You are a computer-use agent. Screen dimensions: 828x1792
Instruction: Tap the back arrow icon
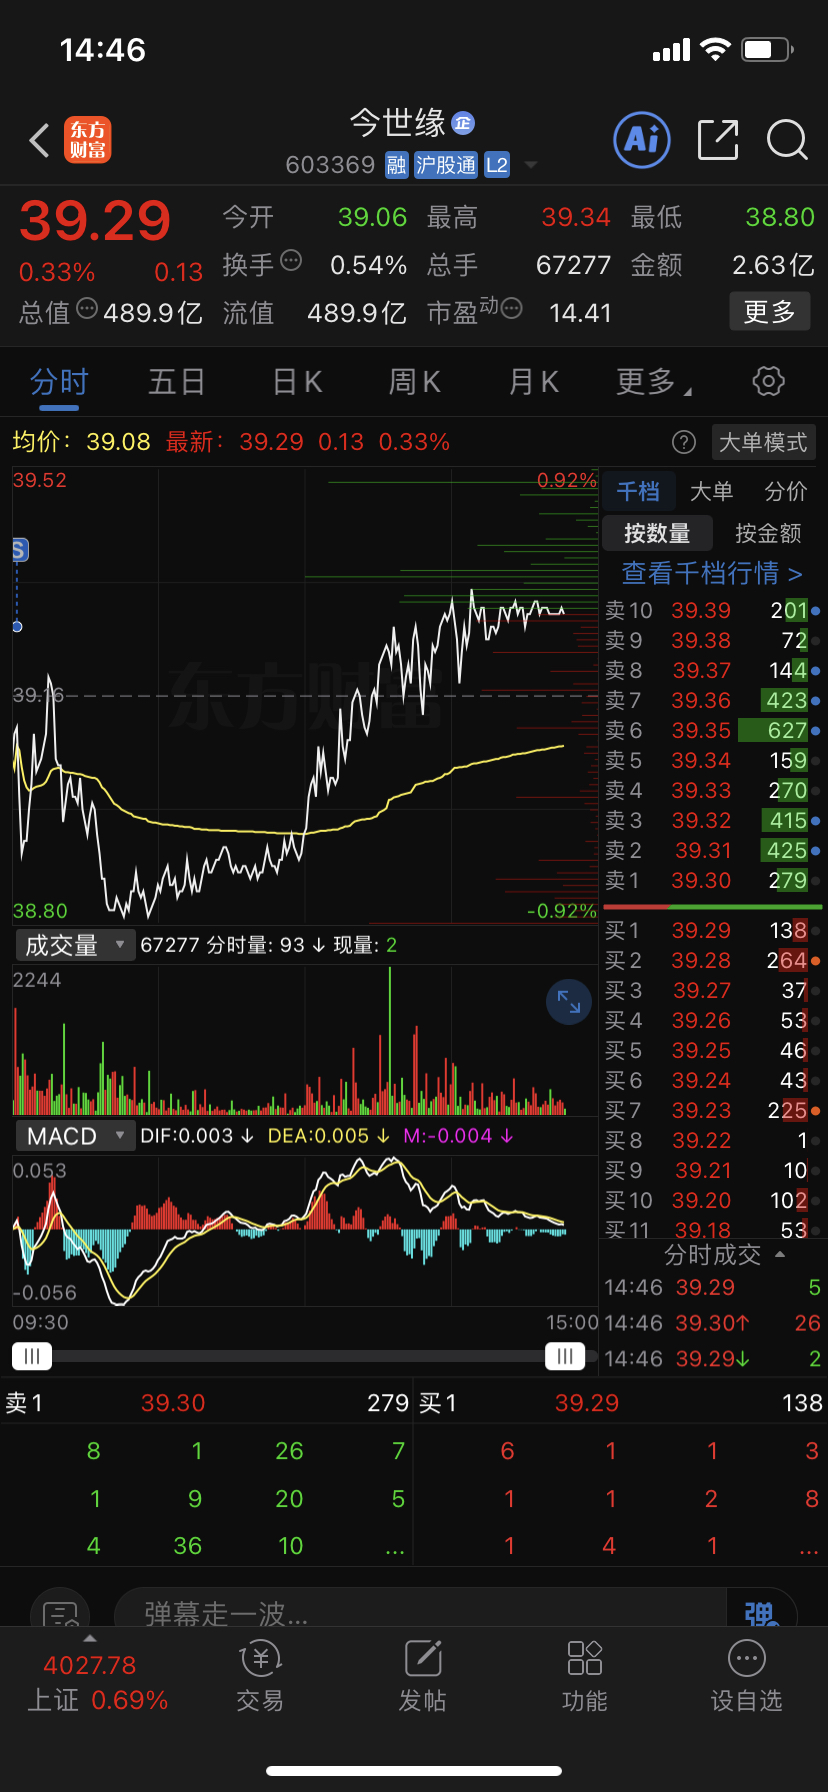(x=40, y=141)
